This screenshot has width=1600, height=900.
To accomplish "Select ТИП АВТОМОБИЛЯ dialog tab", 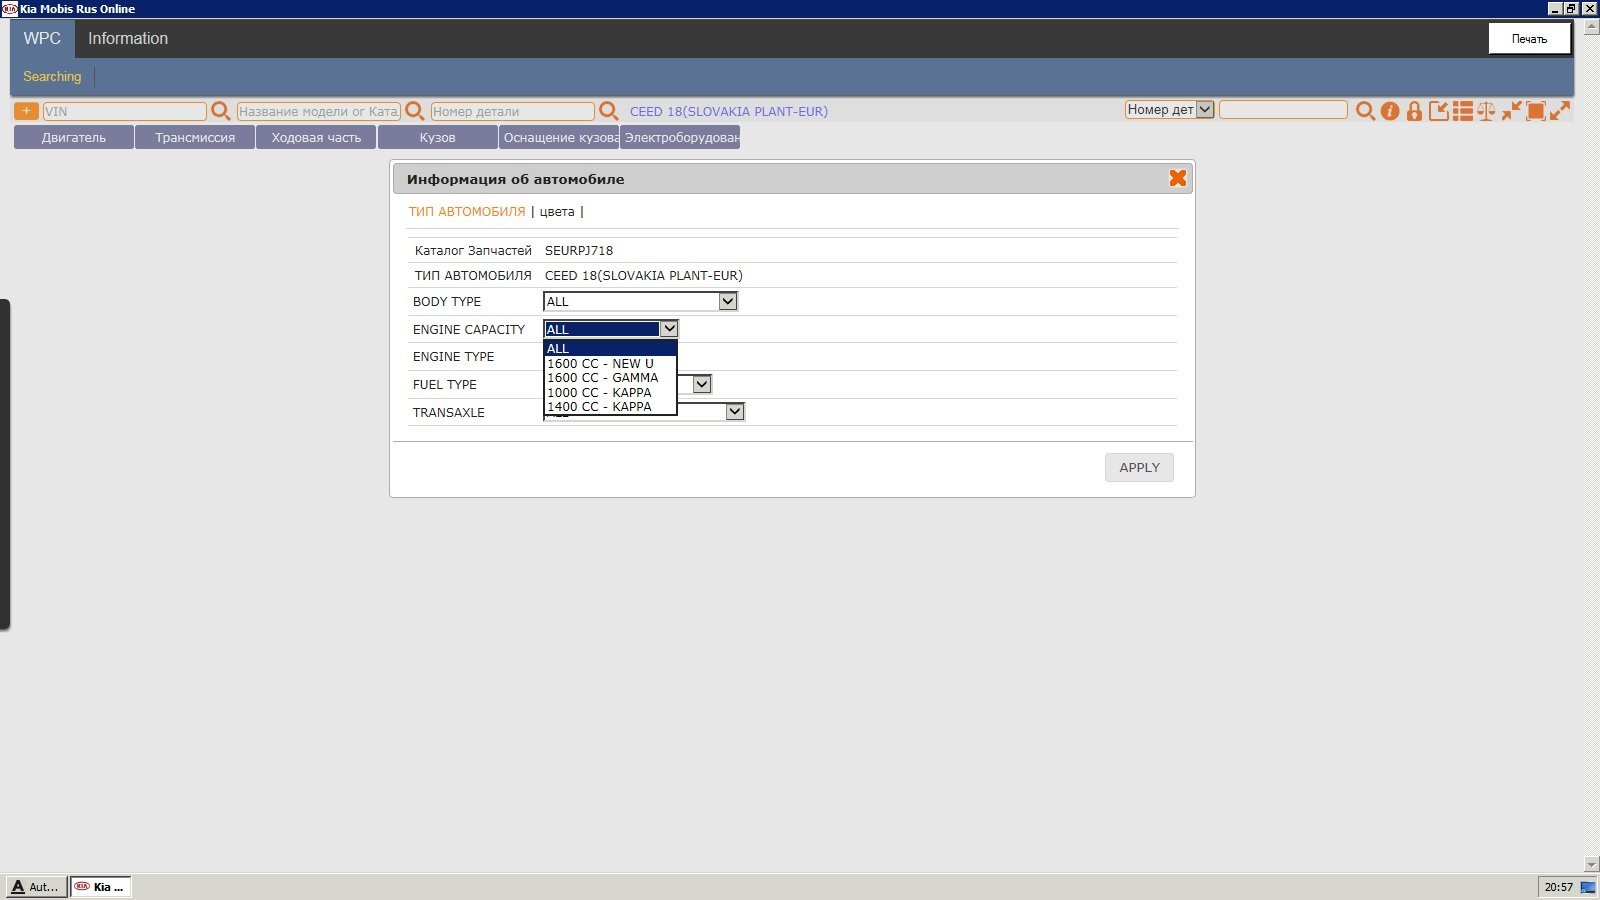I will click(x=467, y=211).
